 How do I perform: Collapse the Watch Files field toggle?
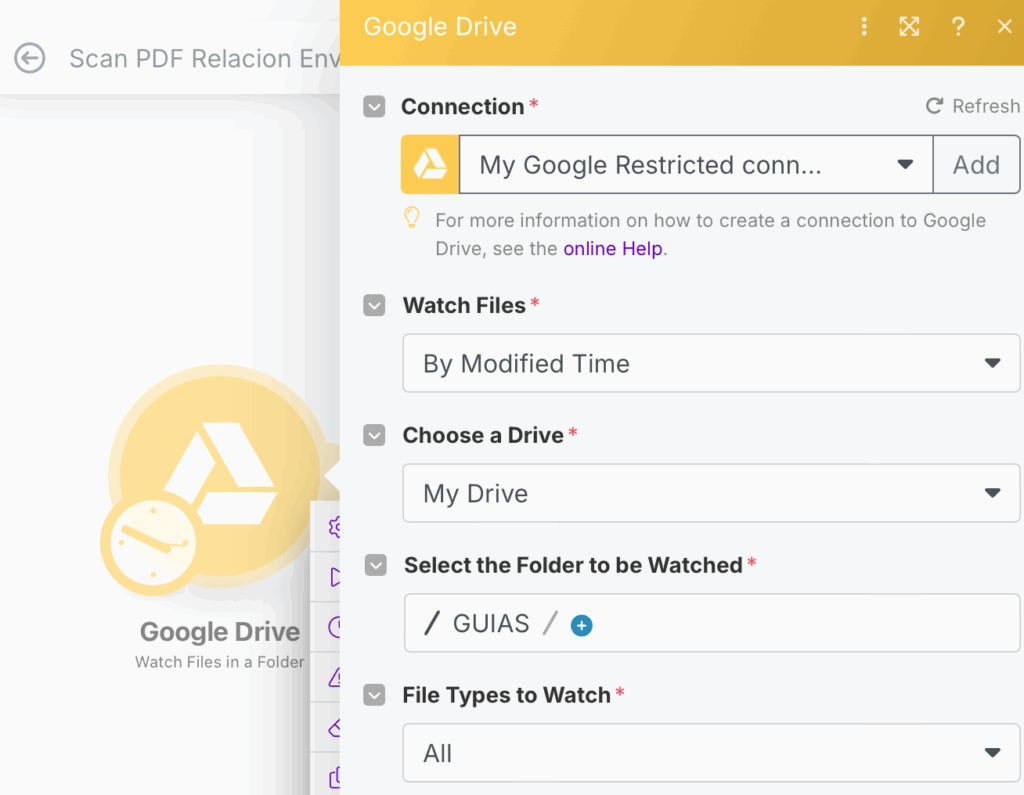click(374, 305)
